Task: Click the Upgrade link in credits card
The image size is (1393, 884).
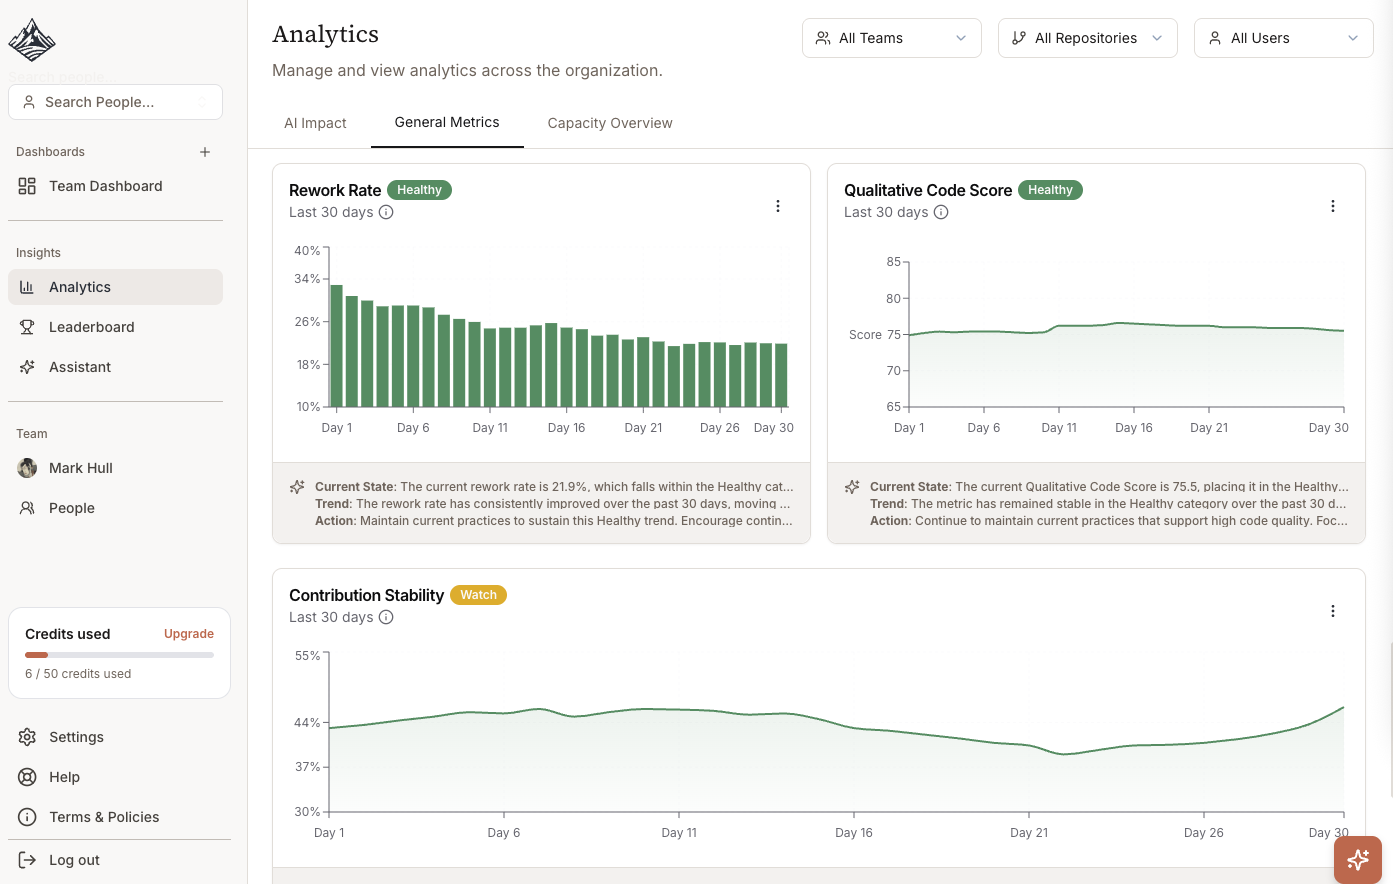Action: click(x=189, y=634)
